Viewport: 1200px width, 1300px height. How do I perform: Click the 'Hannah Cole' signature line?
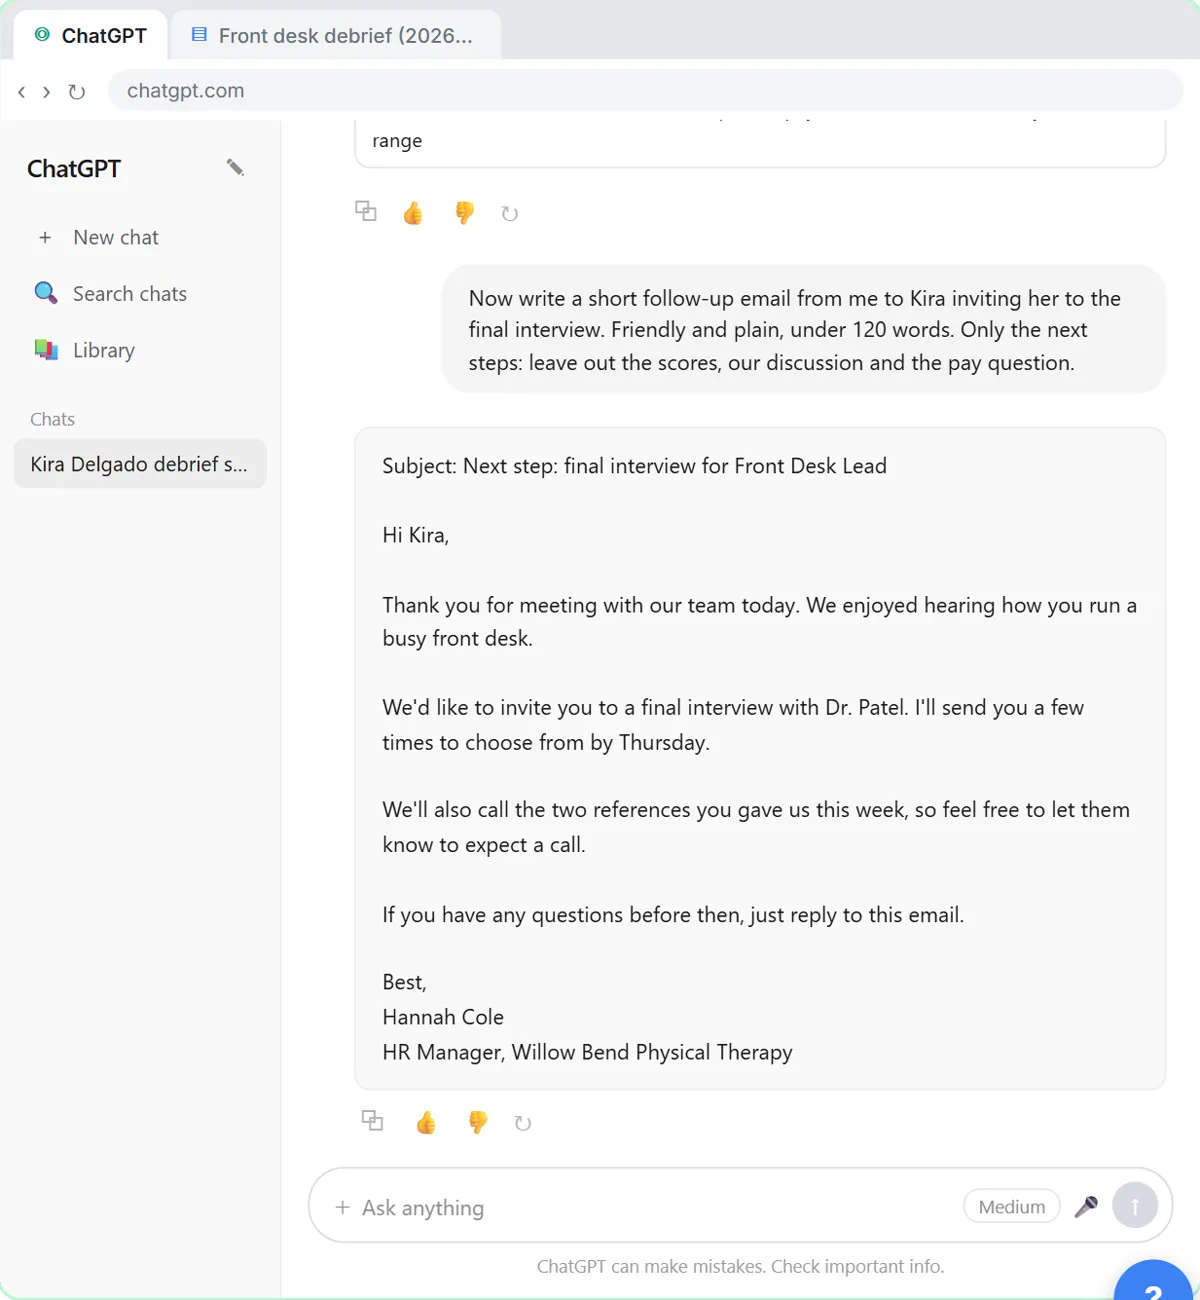(443, 1017)
